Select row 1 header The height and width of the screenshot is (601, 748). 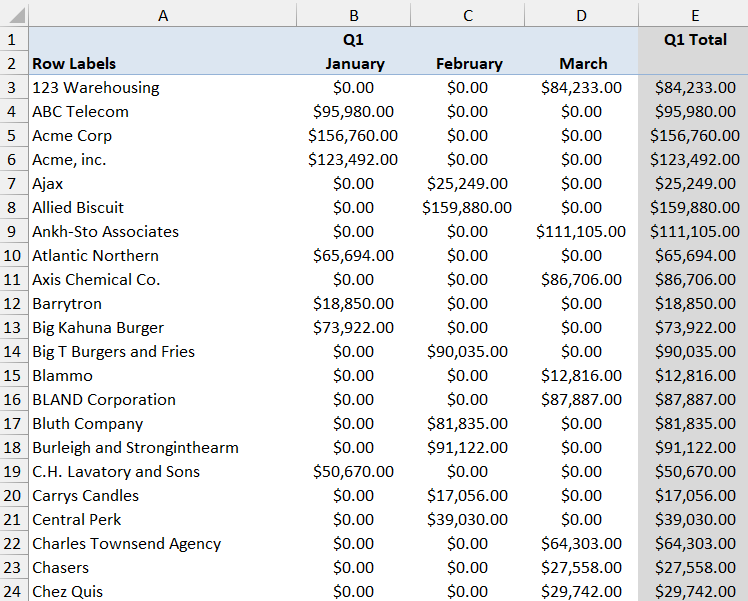(x=12, y=39)
